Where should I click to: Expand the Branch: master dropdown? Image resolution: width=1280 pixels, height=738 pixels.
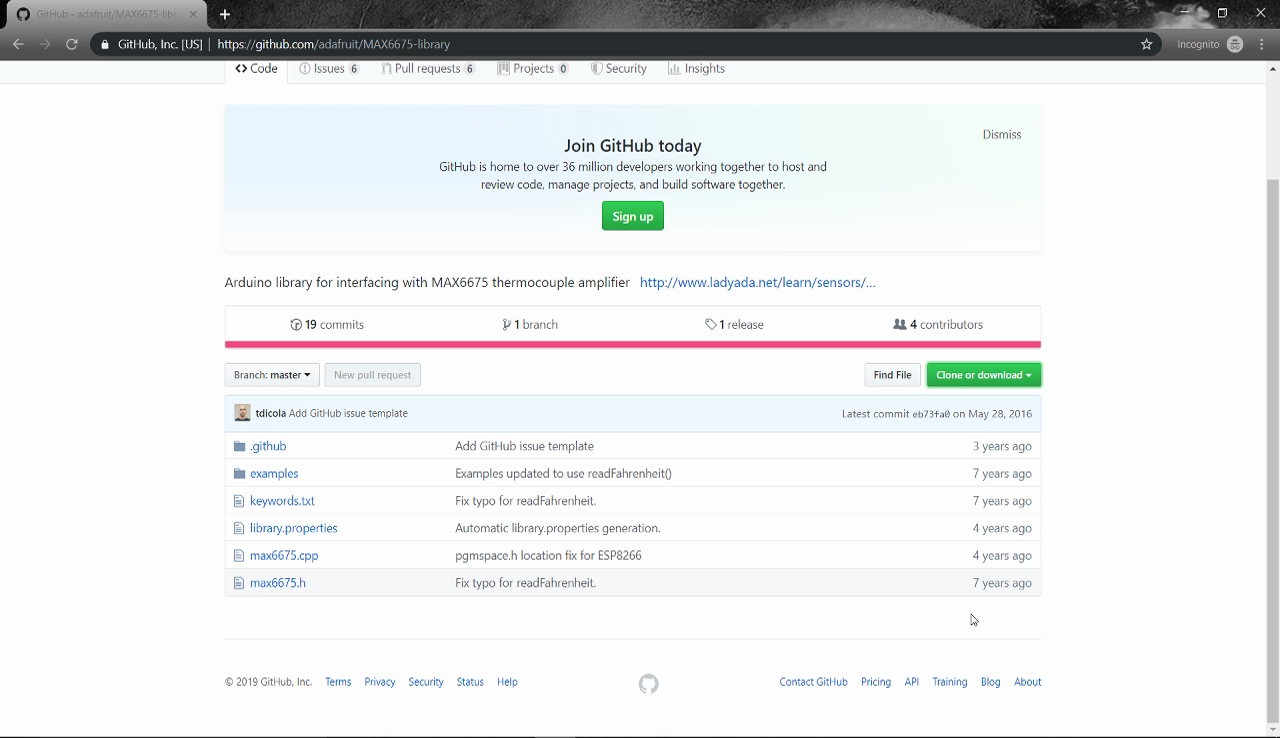click(x=272, y=375)
